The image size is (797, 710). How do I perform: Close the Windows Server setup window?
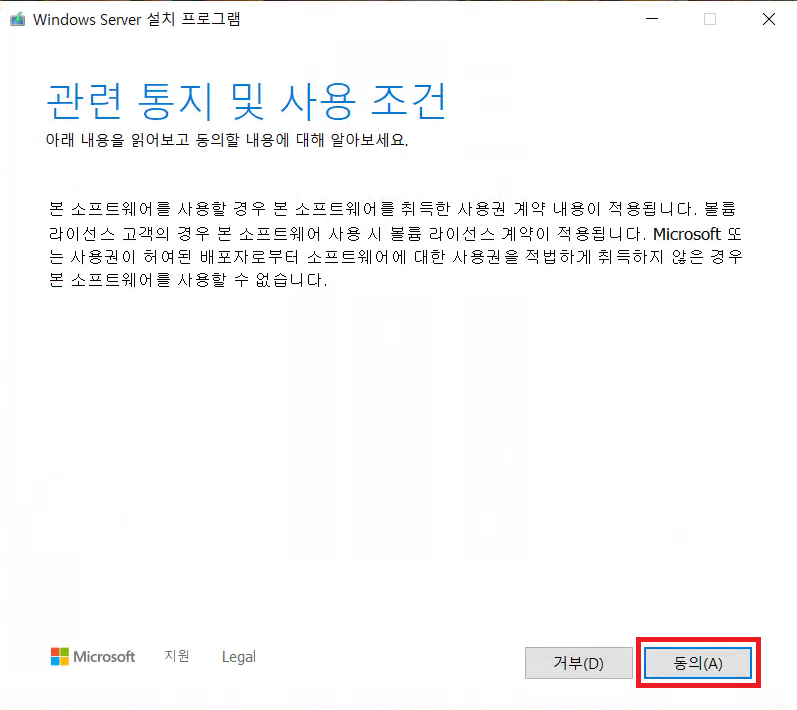pyautogui.click(x=769, y=19)
